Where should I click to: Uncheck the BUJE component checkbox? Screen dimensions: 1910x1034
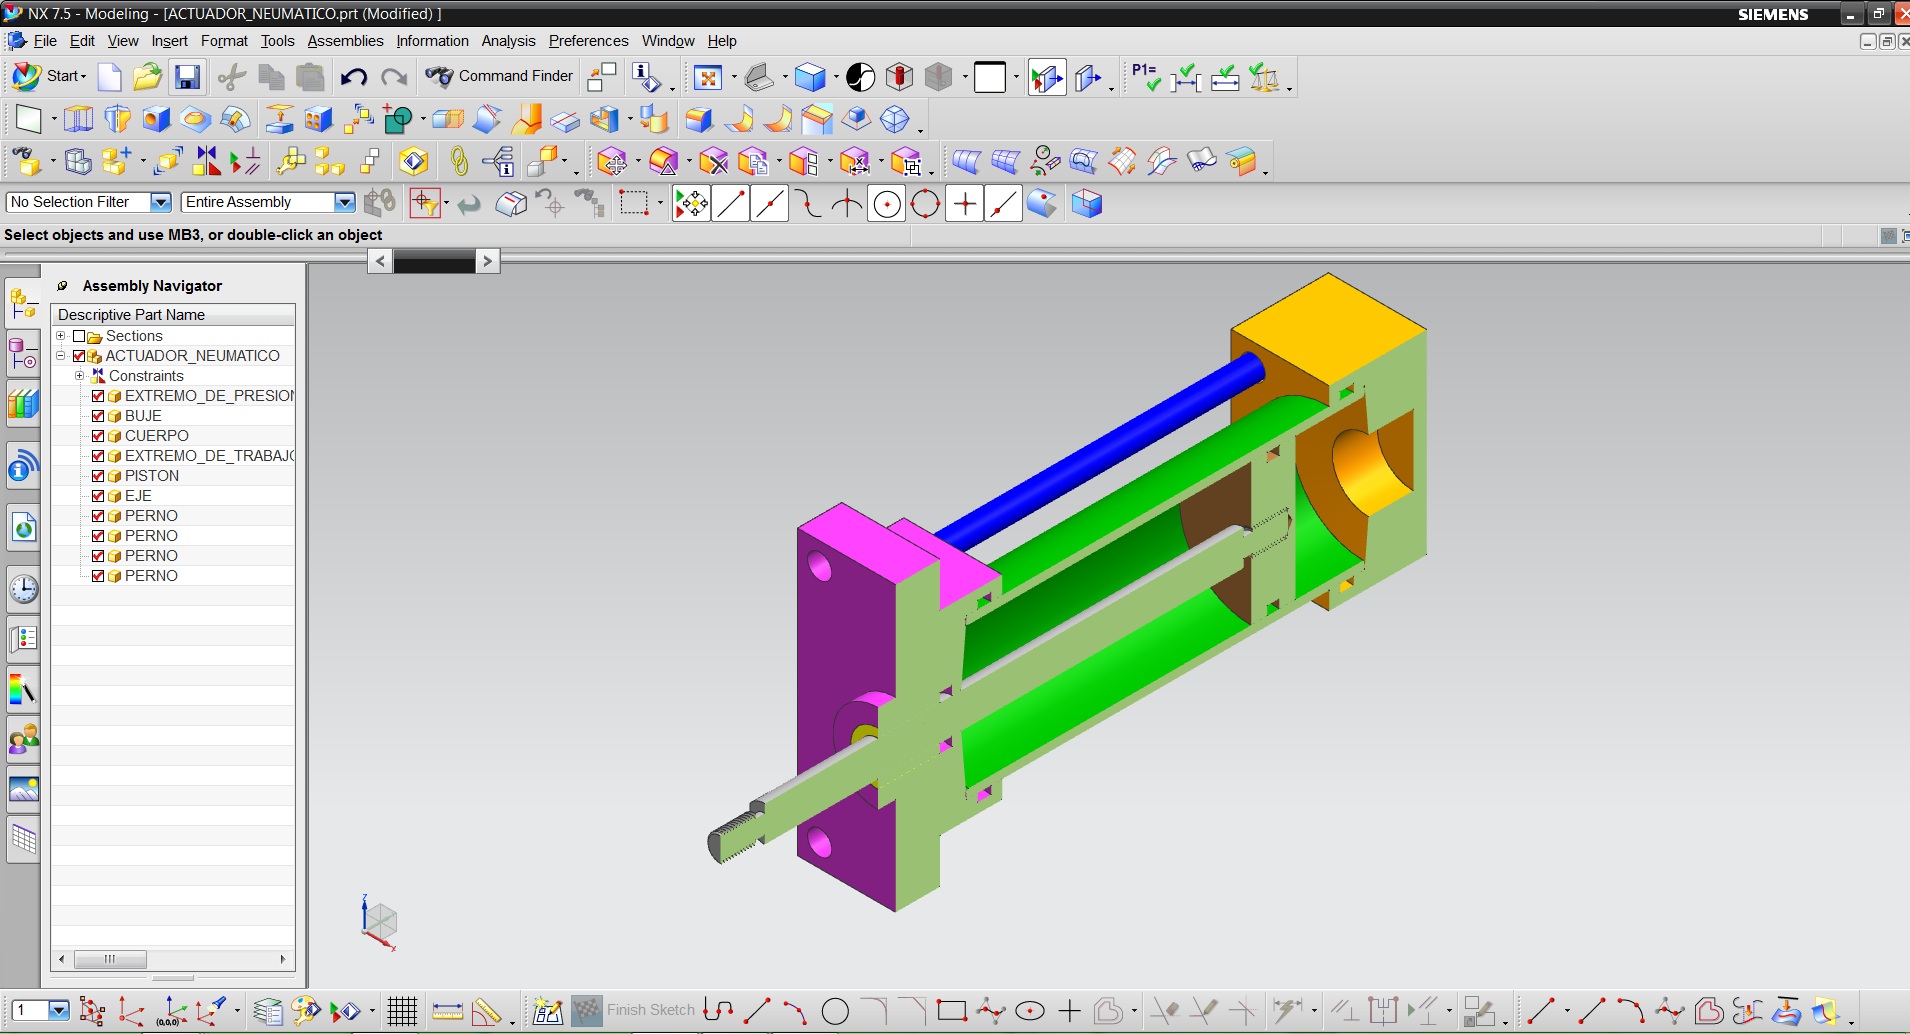(x=98, y=416)
